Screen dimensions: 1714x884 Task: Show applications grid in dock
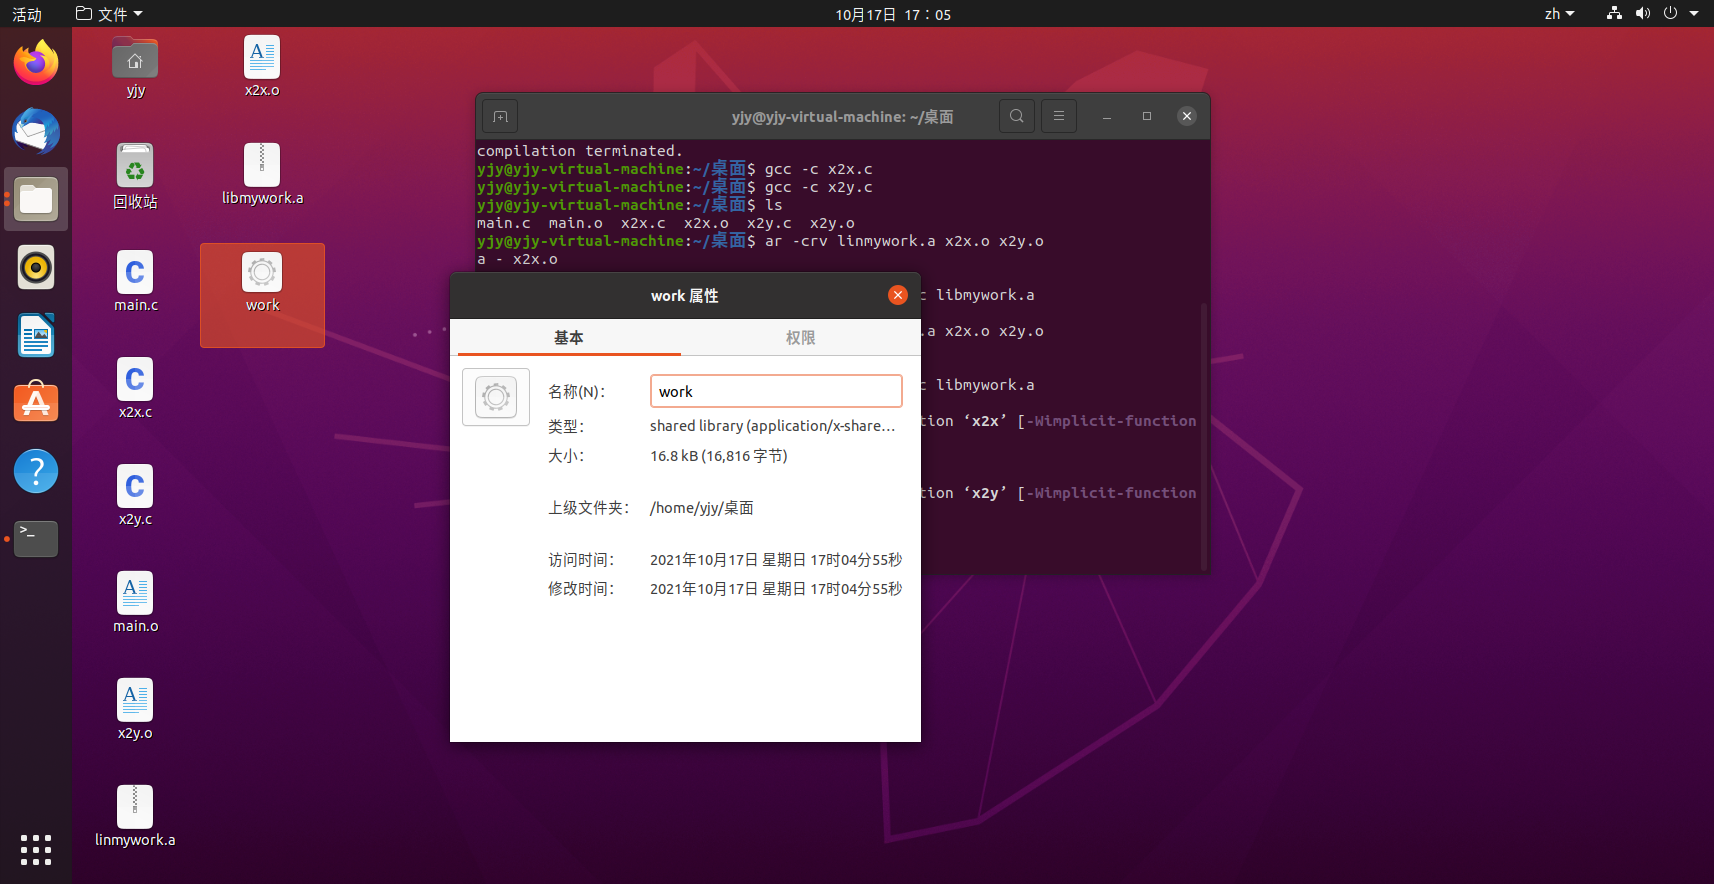[x=36, y=850]
